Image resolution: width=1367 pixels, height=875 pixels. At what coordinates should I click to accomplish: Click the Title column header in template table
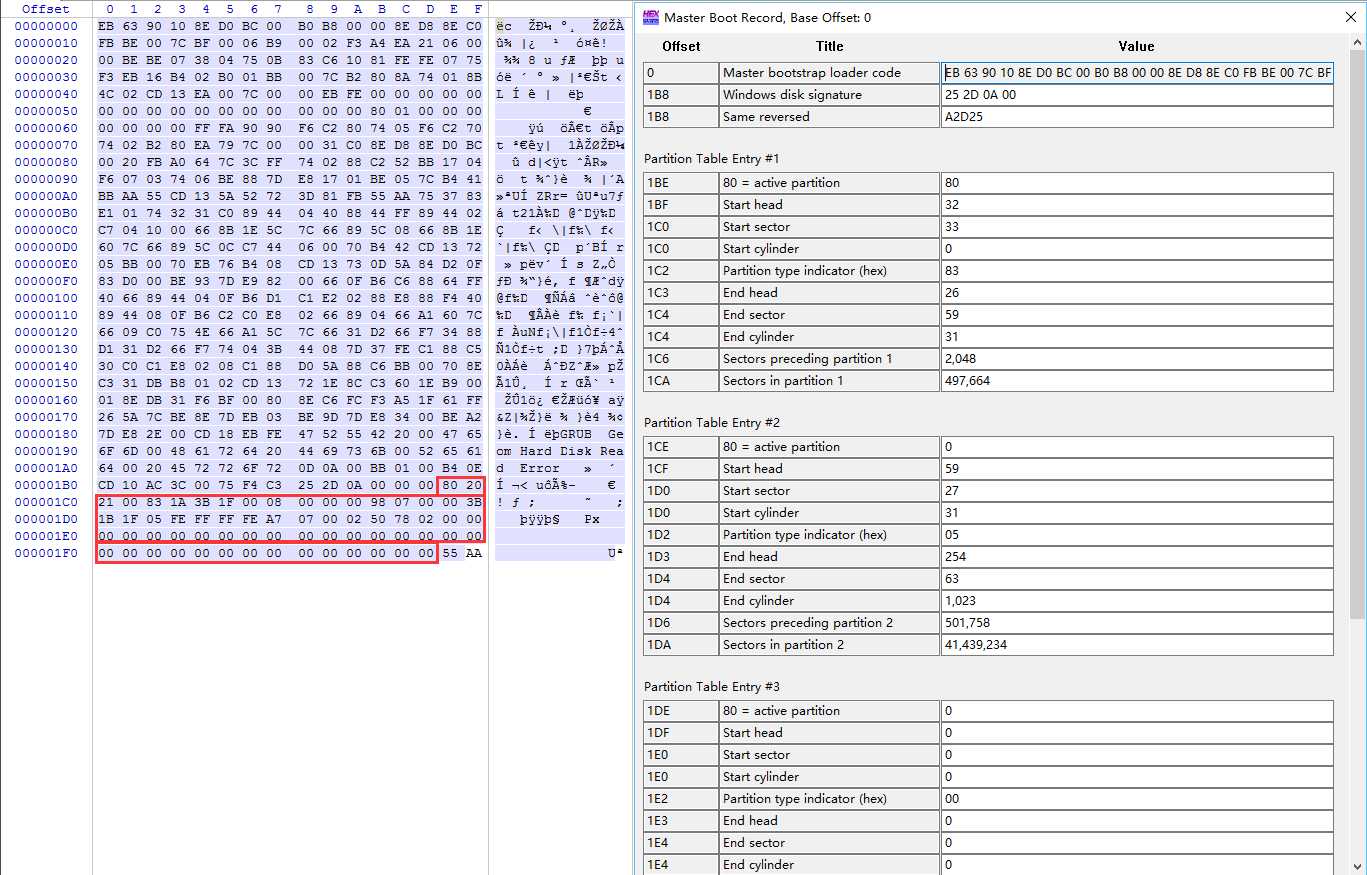click(830, 46)
